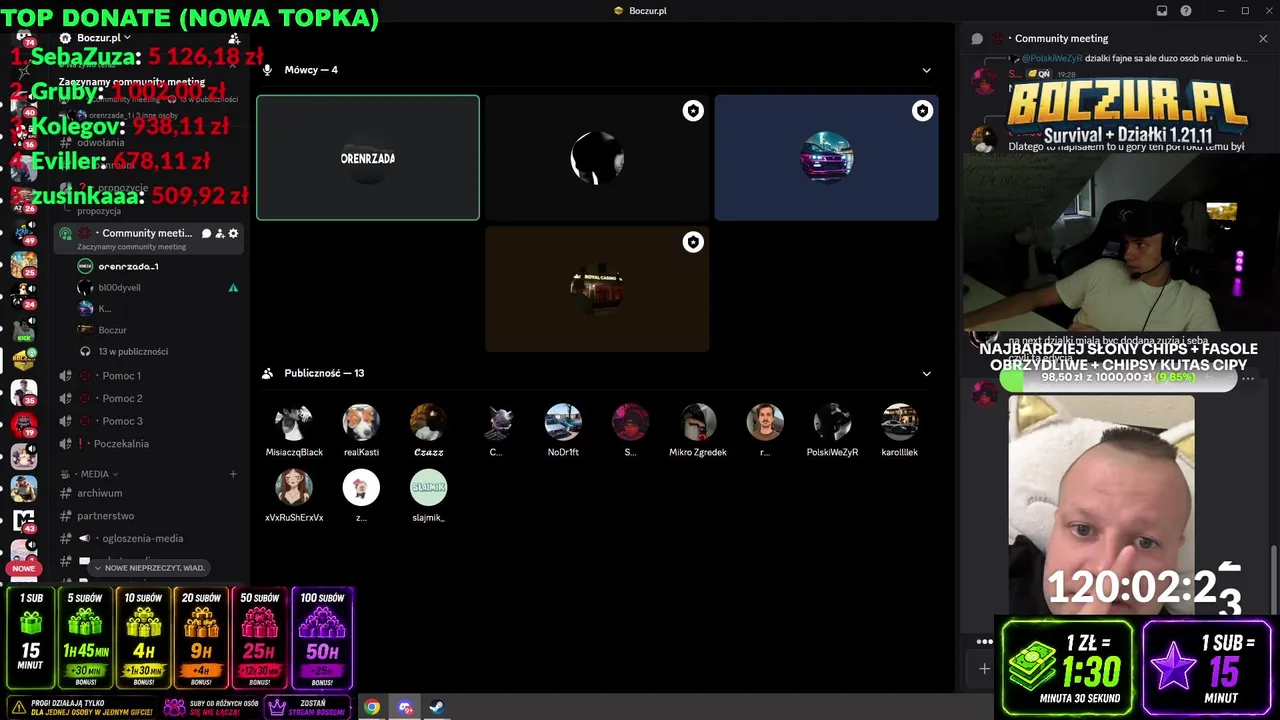Image resolution: width=1280 pixels, height=720 pixels.
Task: Add a channel with MEDIA category plus icon
Action: point(233,474)
